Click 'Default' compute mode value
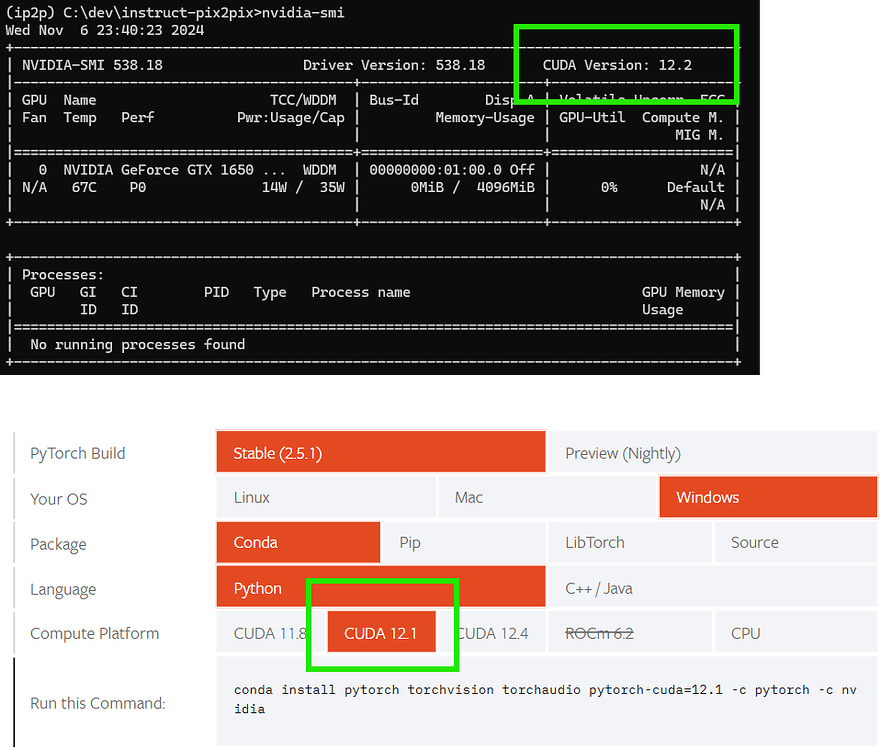 [695, 187]
